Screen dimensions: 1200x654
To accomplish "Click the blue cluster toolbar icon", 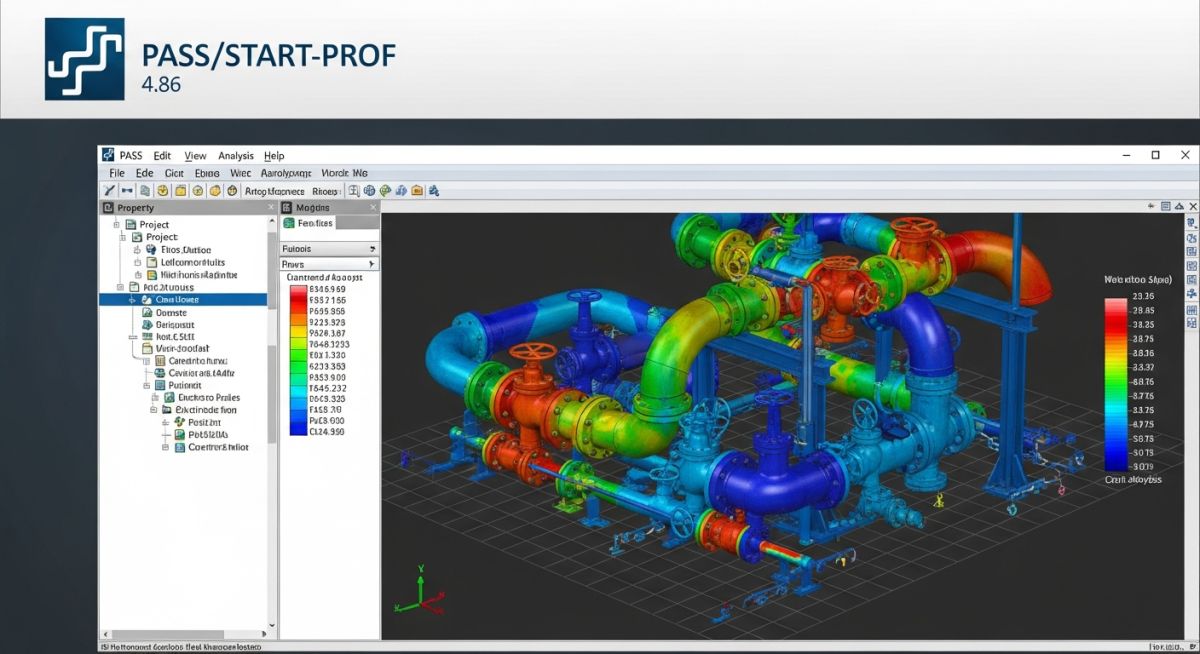I will coord(401,190).
